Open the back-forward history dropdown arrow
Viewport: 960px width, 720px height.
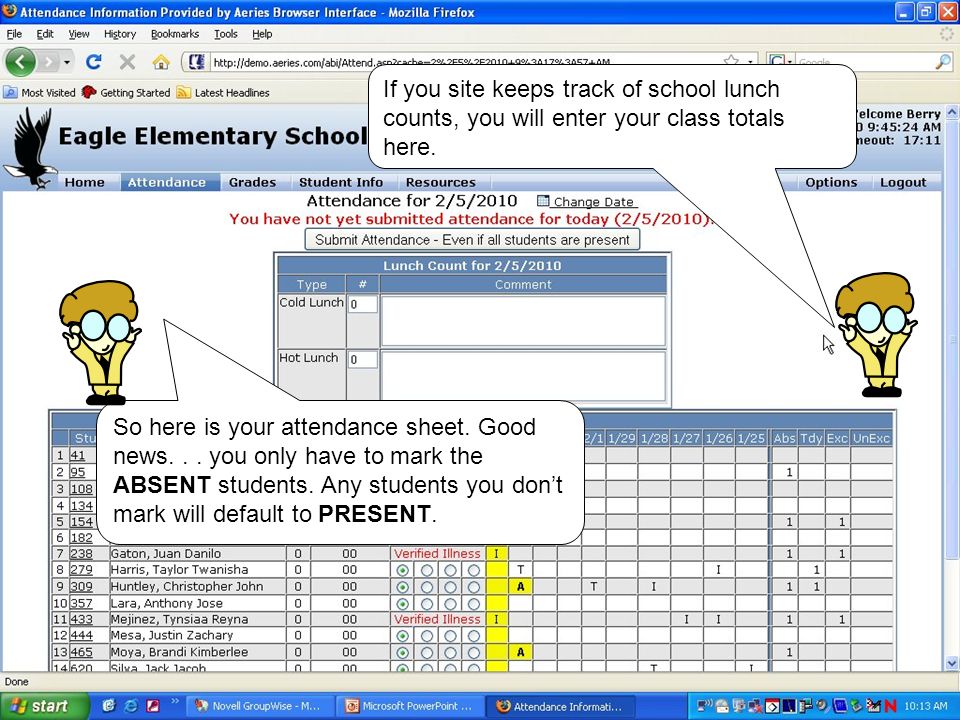pos(67,62)
